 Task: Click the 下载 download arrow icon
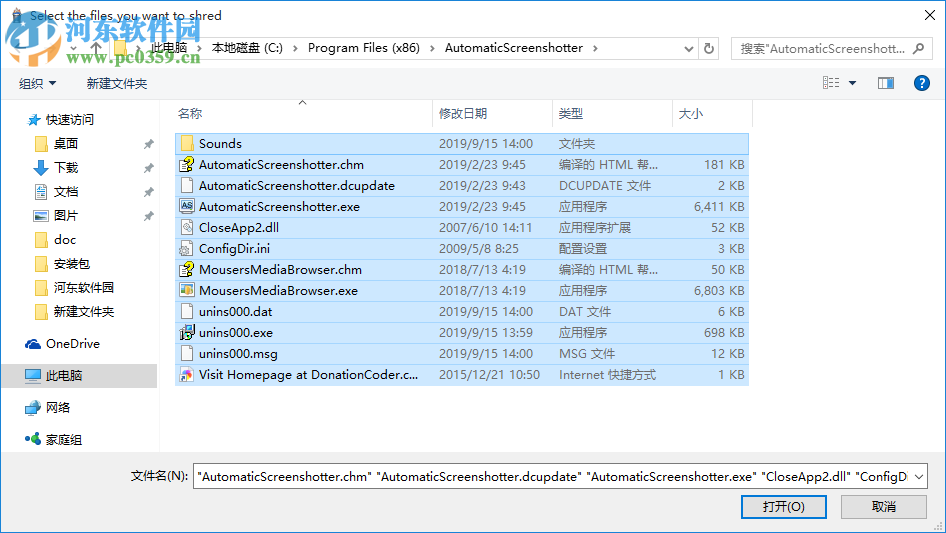pos(40,168)
